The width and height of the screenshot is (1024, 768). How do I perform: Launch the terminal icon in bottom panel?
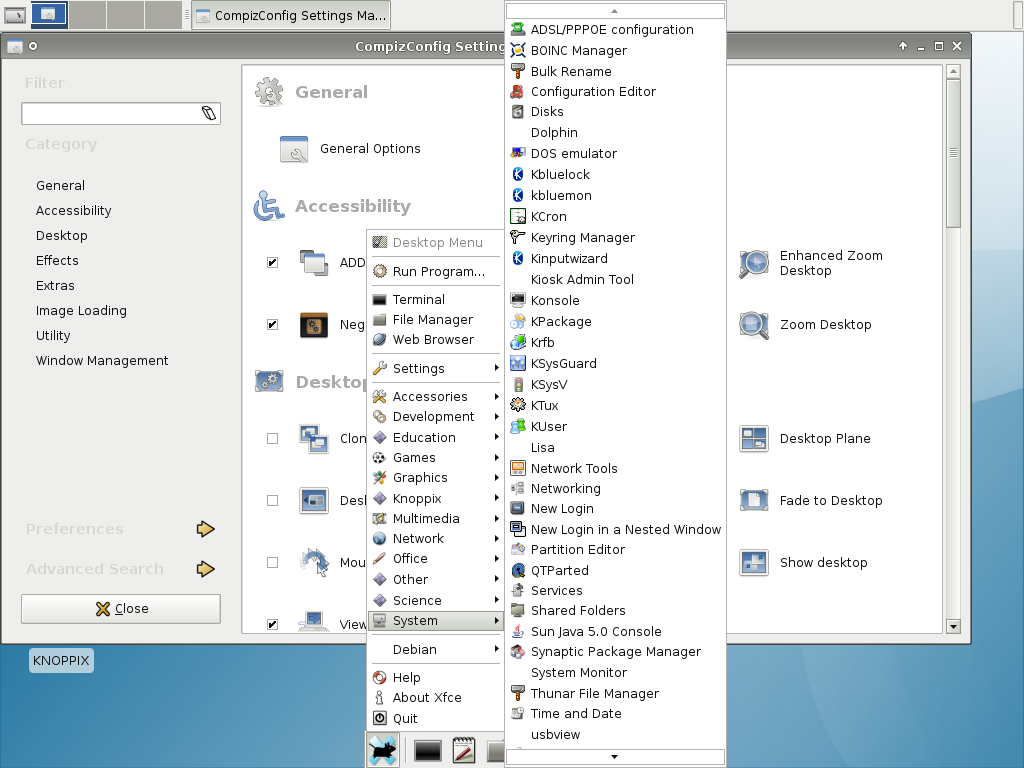(x=427, y=751)
